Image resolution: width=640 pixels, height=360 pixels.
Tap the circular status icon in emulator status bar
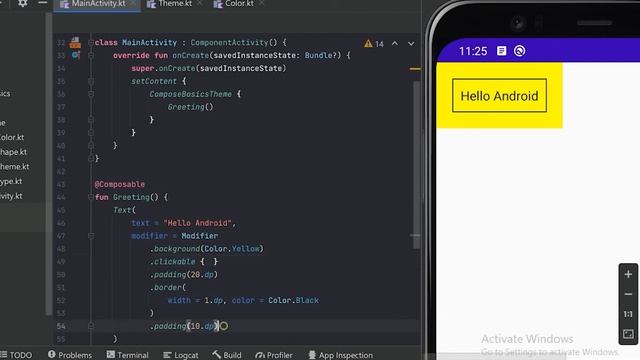coord(520,51)
